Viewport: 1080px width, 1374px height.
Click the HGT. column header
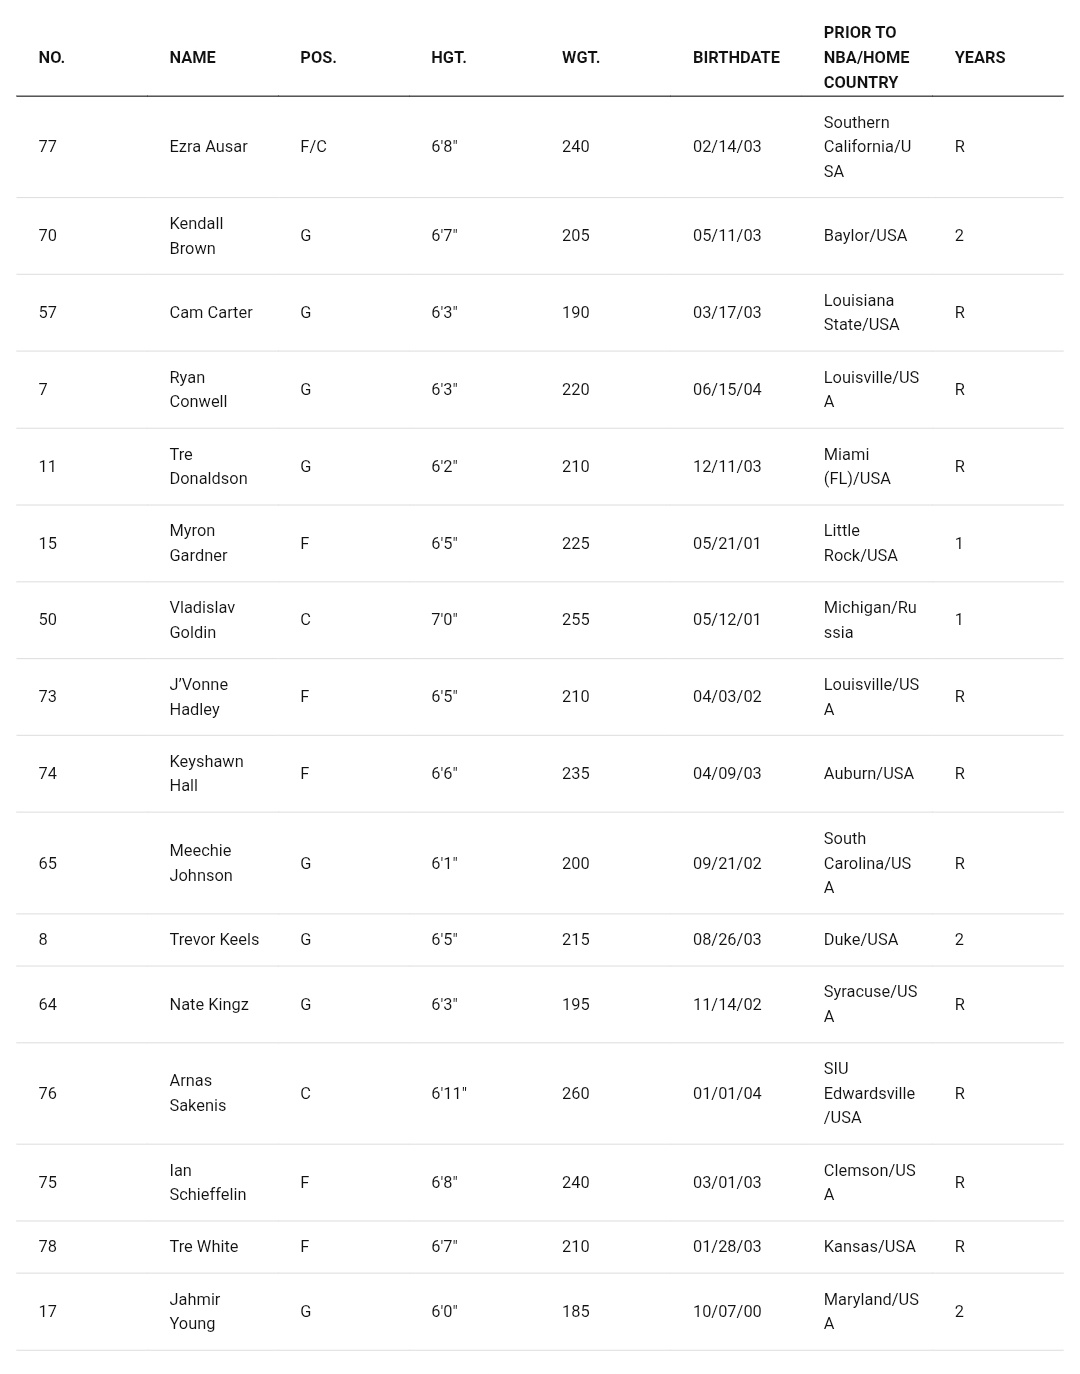point(448,58)
